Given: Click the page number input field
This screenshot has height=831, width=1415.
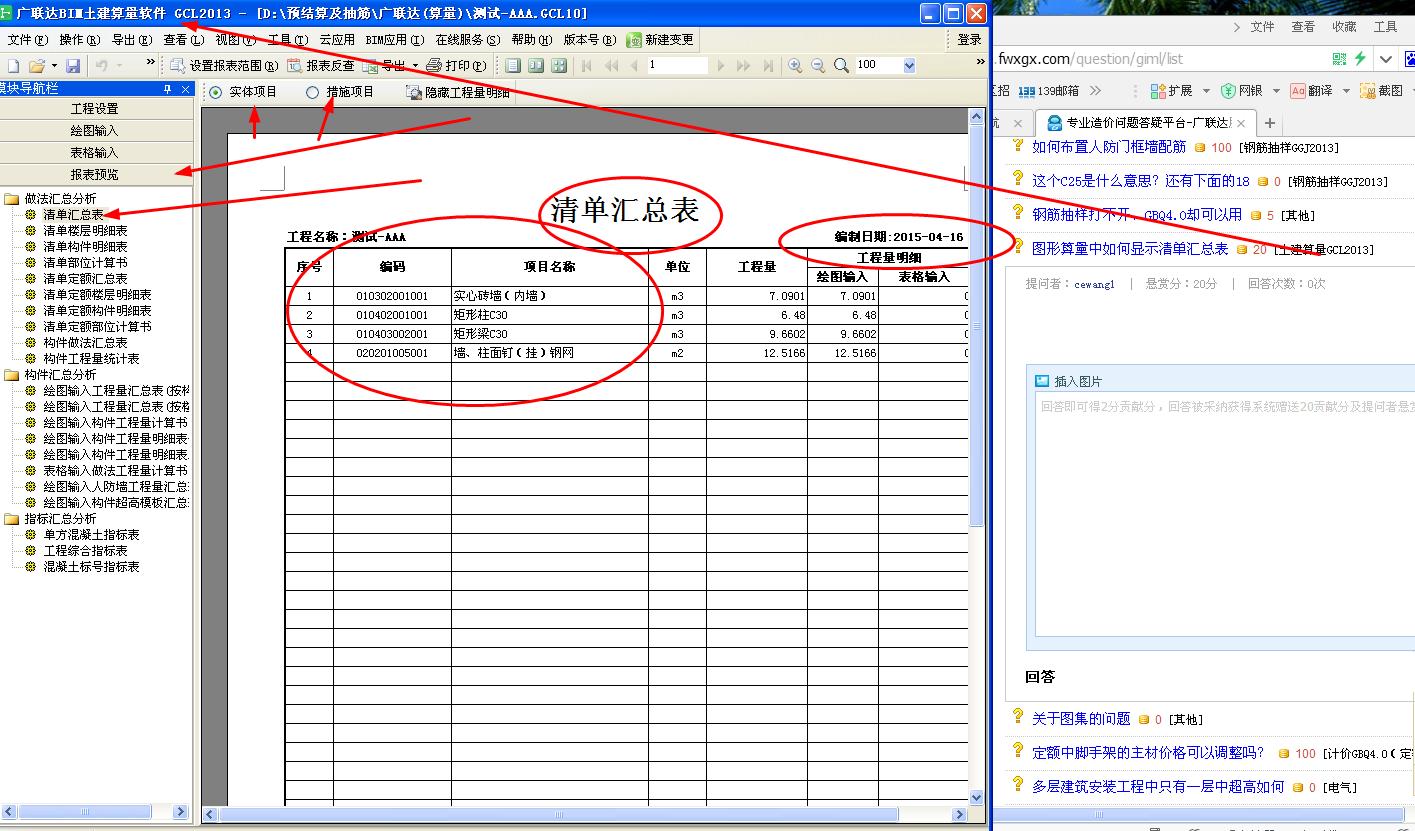Looking at the screenshot, I should tap(677, 65).
